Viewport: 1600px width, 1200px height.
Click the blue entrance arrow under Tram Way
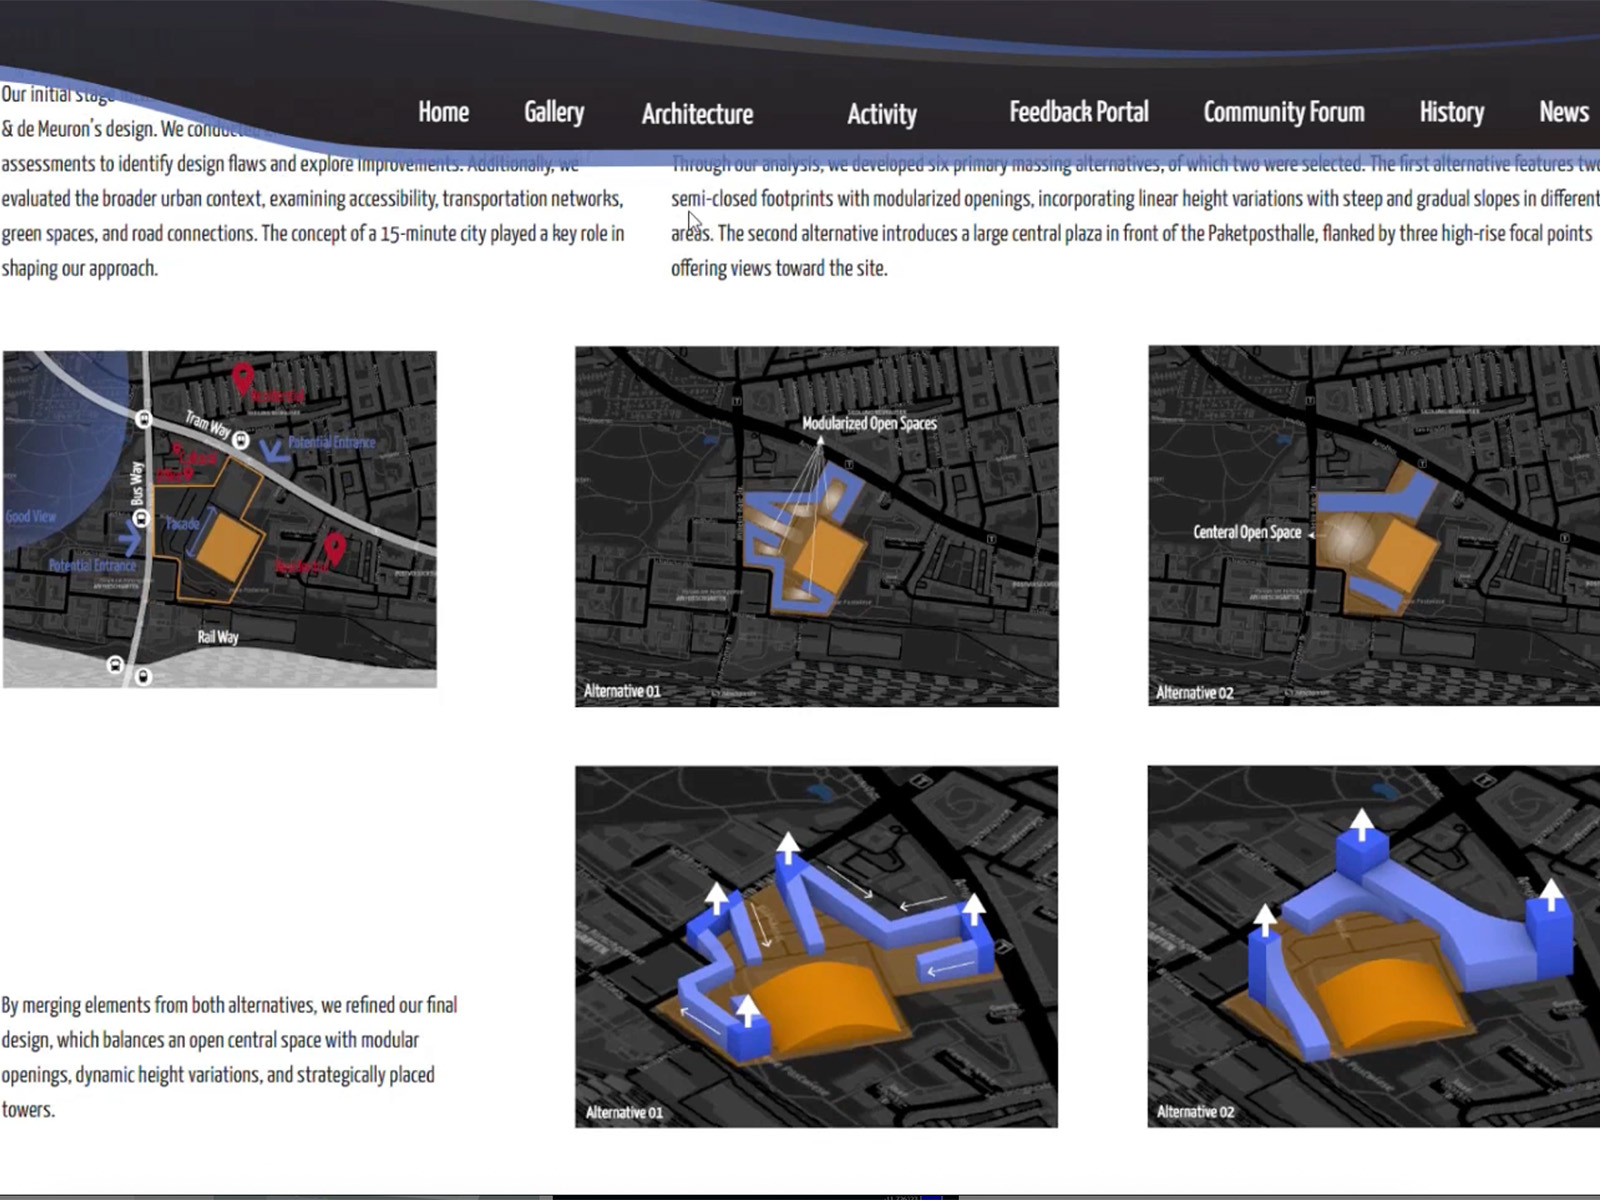point(273,451)
